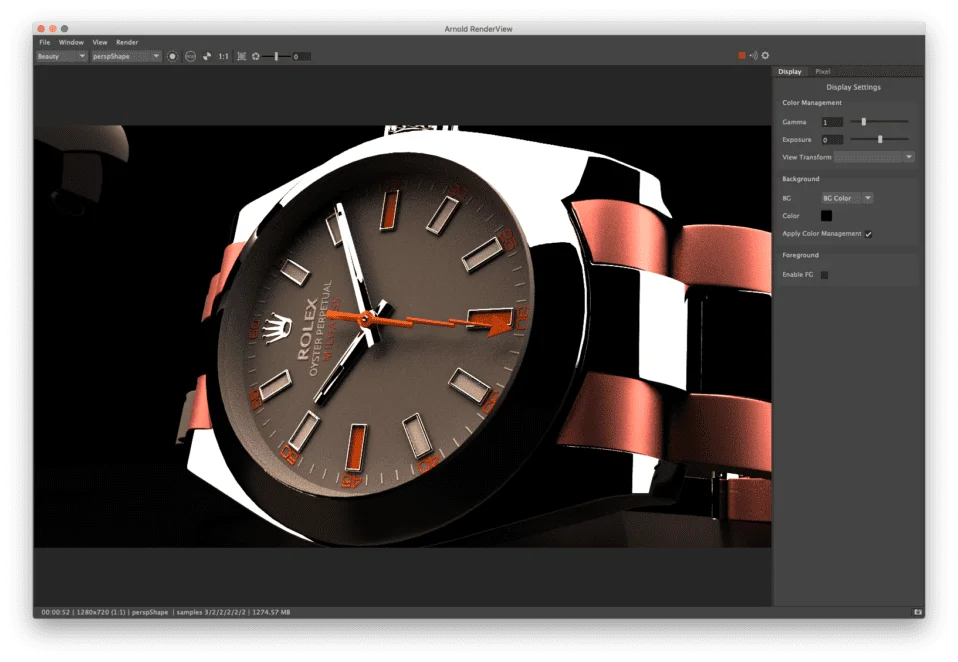Viewport: 958px width, 662px height.
Task: Click the Exposure slider handle
Action: [880, 139]
